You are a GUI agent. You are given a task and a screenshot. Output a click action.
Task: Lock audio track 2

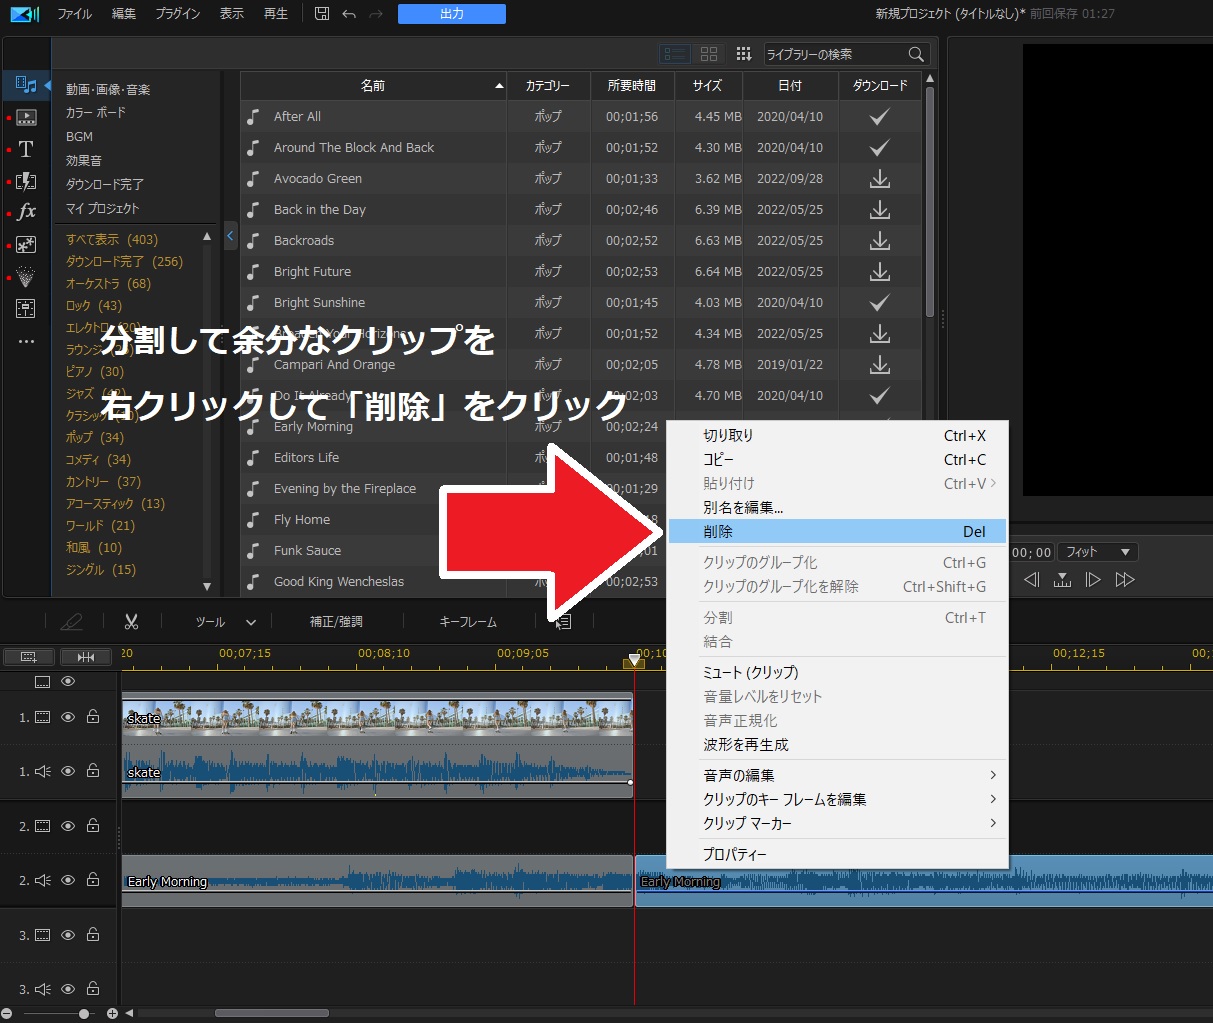[x=93, y=880]
